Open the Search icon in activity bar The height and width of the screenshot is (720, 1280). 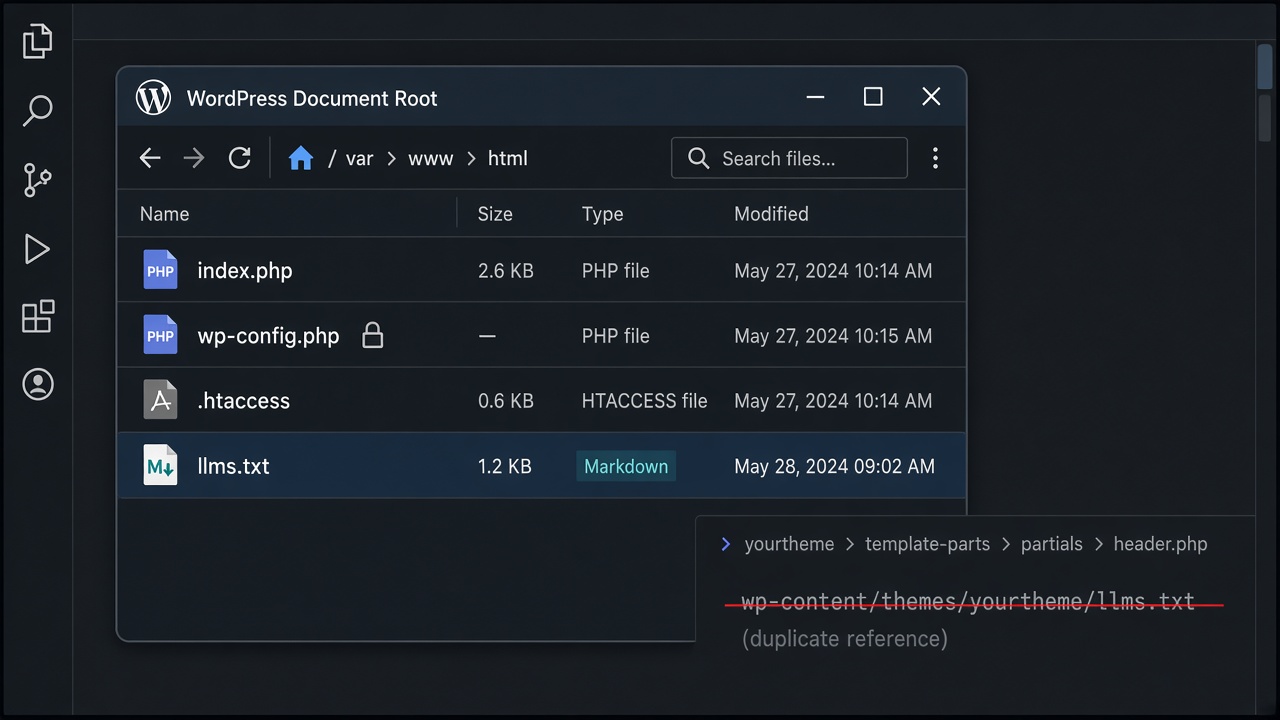click(37, 110)
